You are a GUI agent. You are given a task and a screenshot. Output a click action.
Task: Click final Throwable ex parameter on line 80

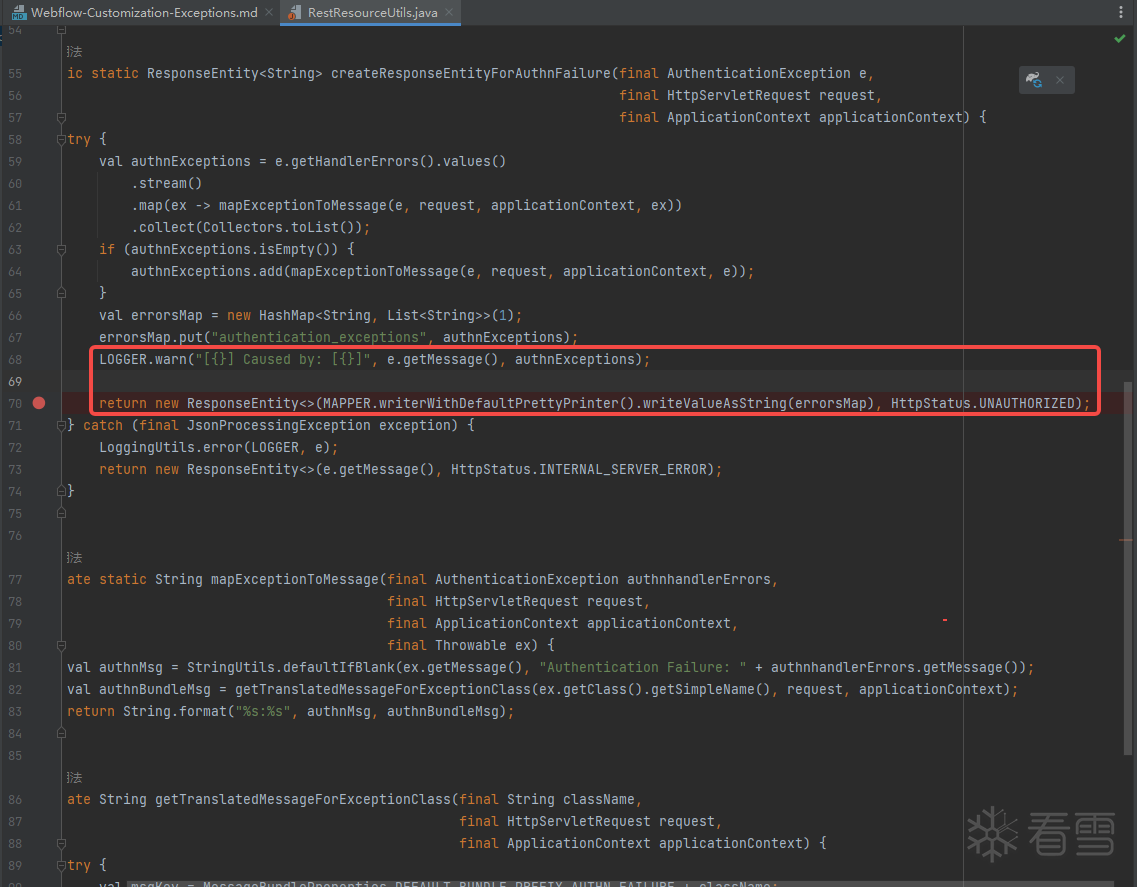point(460,645)
